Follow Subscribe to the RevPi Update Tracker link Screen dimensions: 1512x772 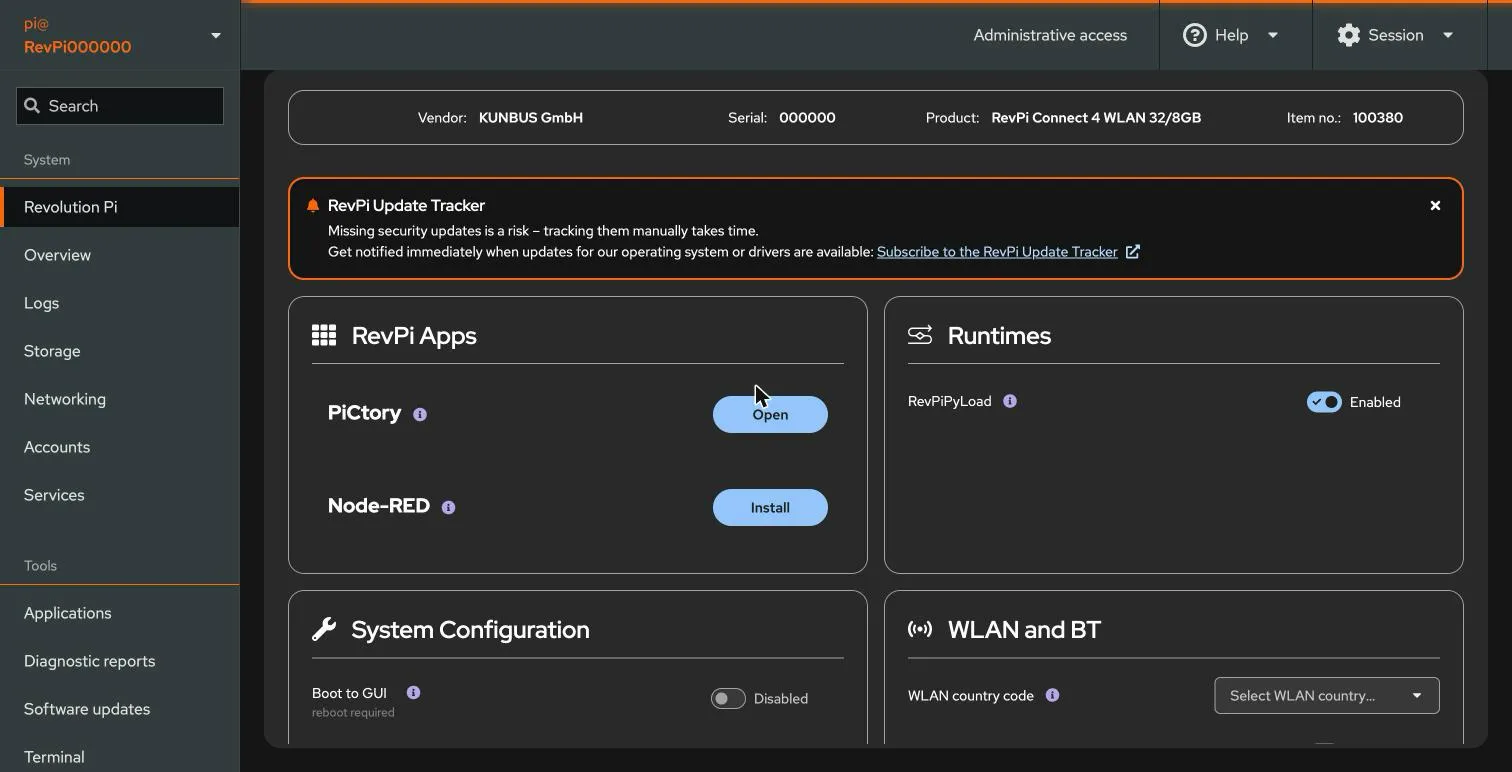(997, 252)
